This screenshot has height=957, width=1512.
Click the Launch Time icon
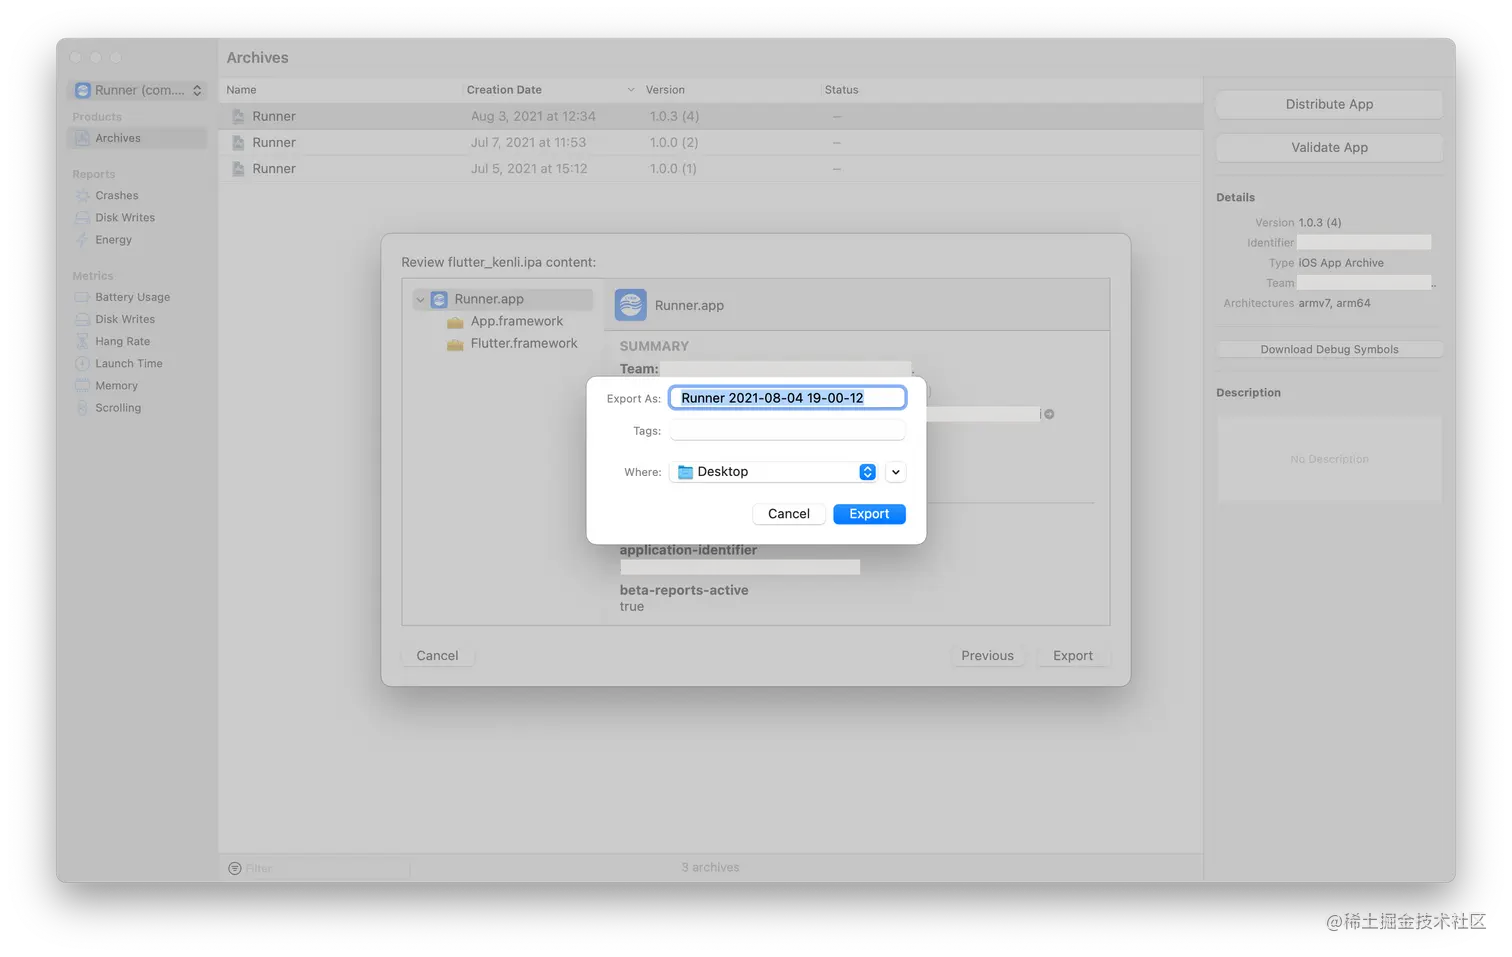point(82,363)
